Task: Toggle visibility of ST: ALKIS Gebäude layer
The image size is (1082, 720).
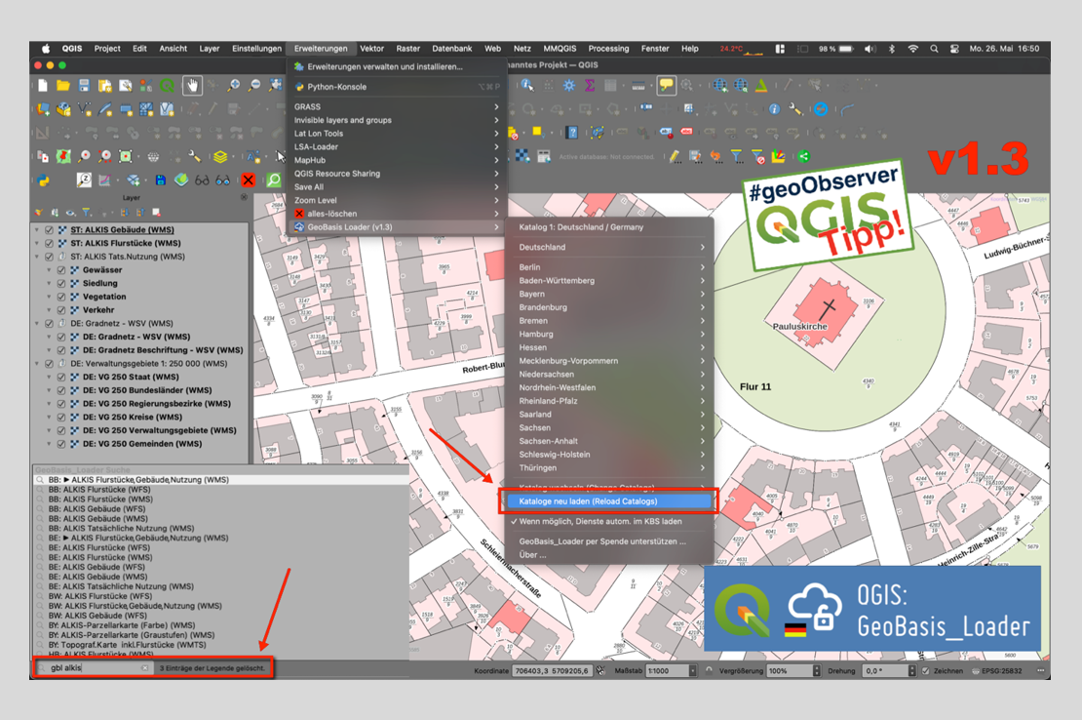Action: 49,230
